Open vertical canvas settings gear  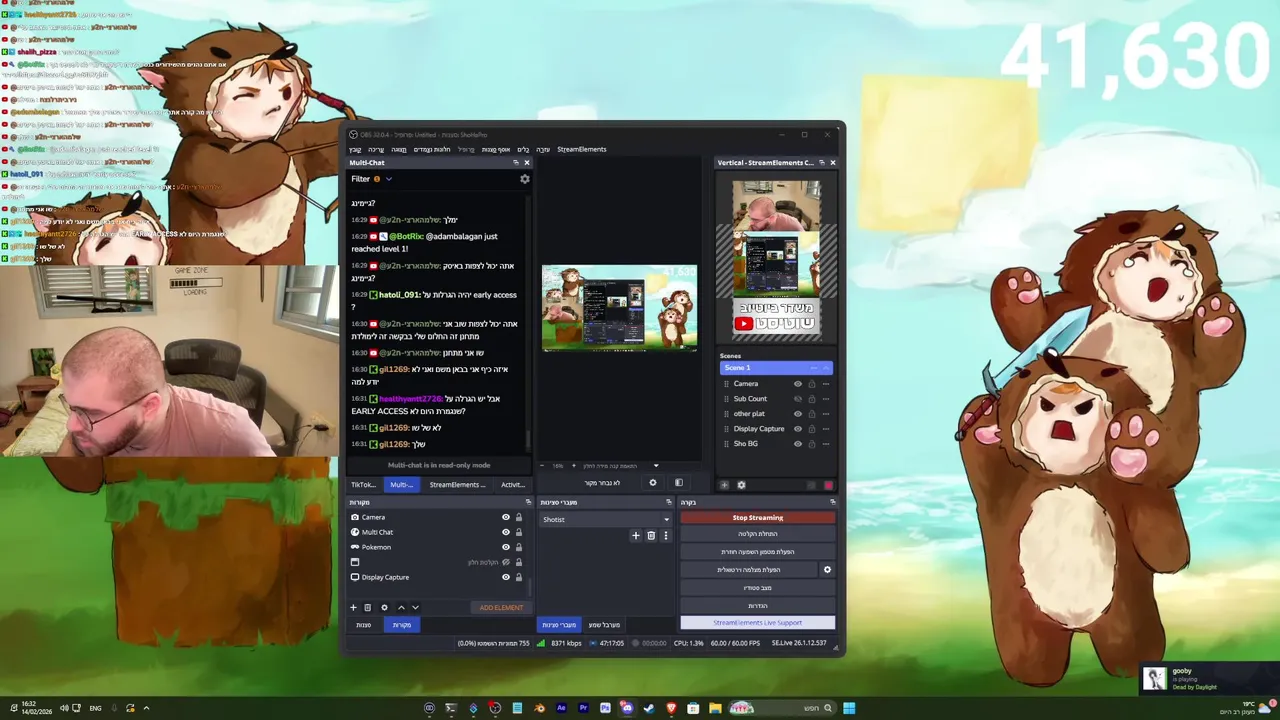[741, 485]
